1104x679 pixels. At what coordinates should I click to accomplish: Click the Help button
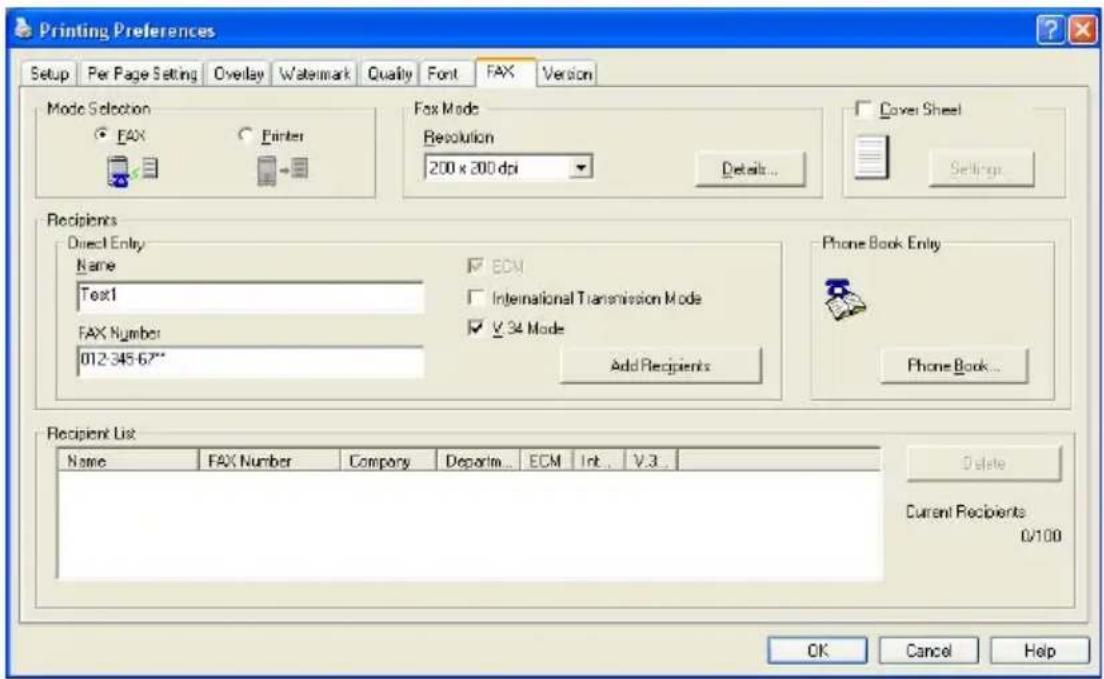click(x=1039, y=651)
